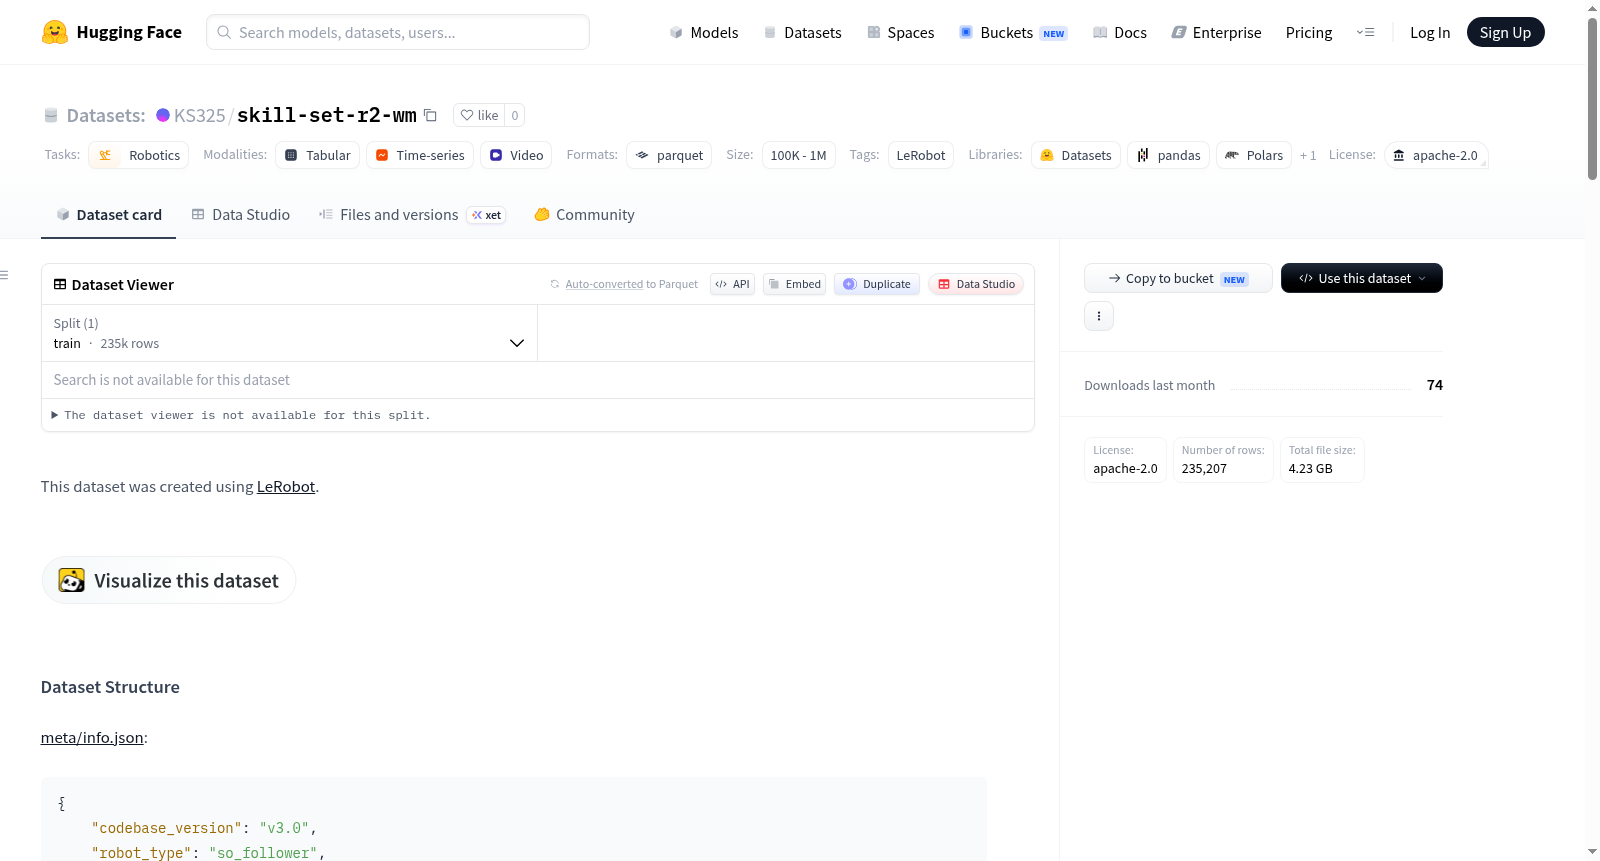Go to Datasets in top navigation
Screen dimensions: 1600x861
click(x=803, y=32)
